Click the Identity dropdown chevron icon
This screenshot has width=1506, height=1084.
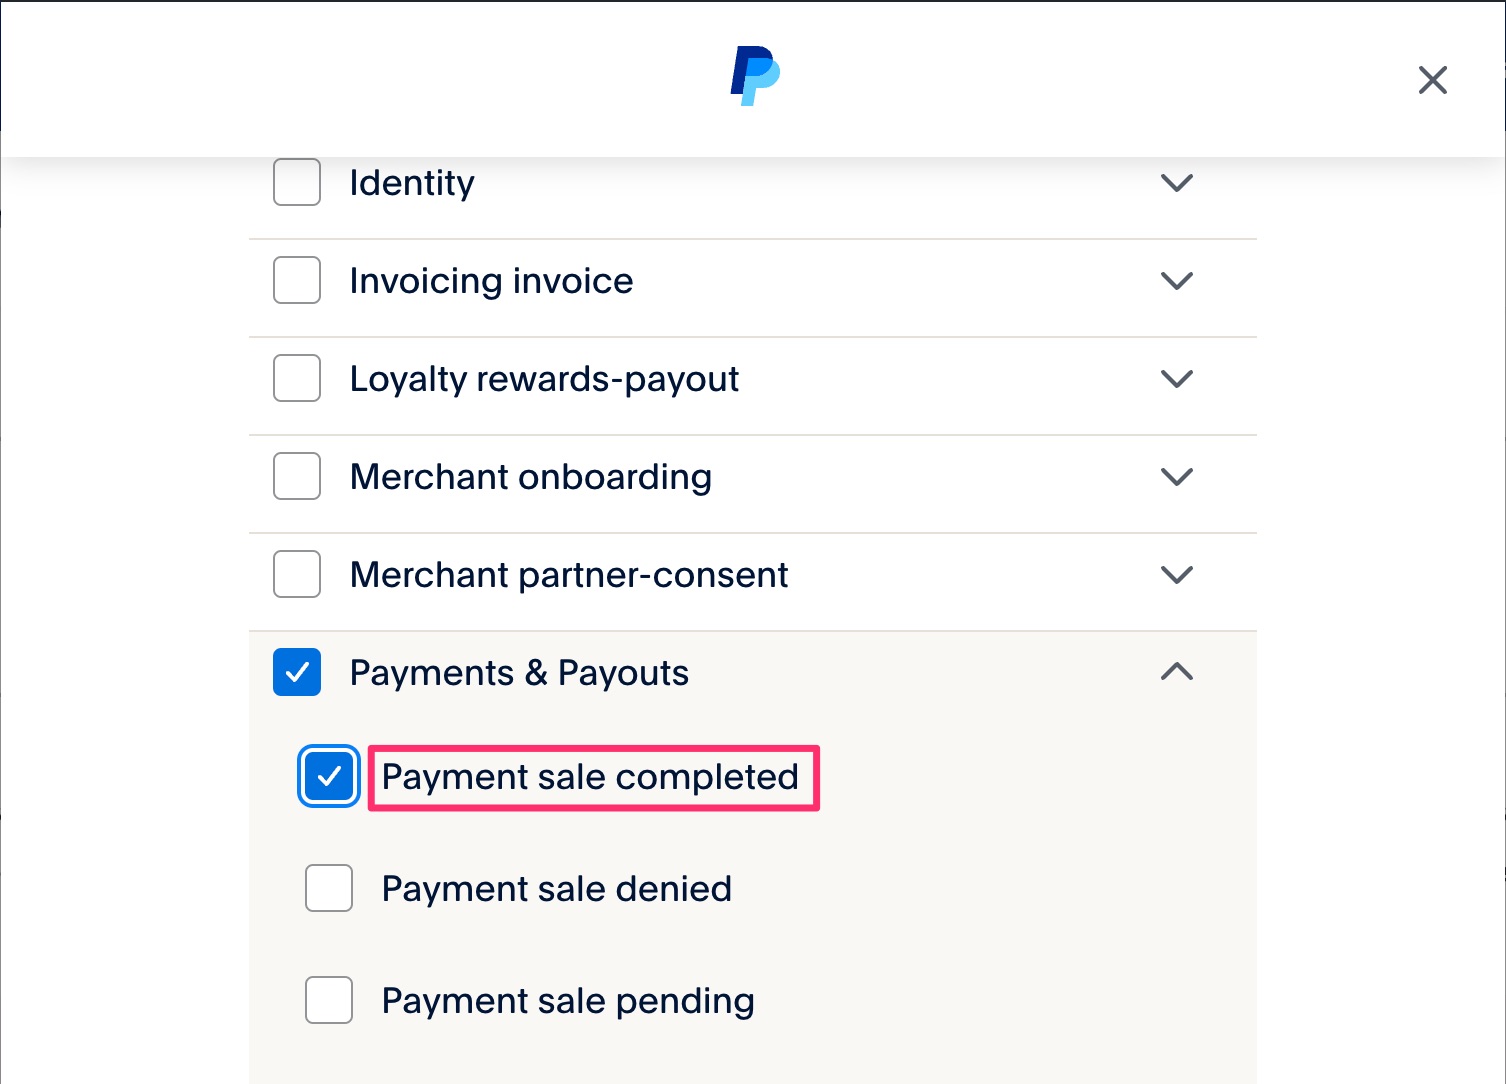(1177, 183)
